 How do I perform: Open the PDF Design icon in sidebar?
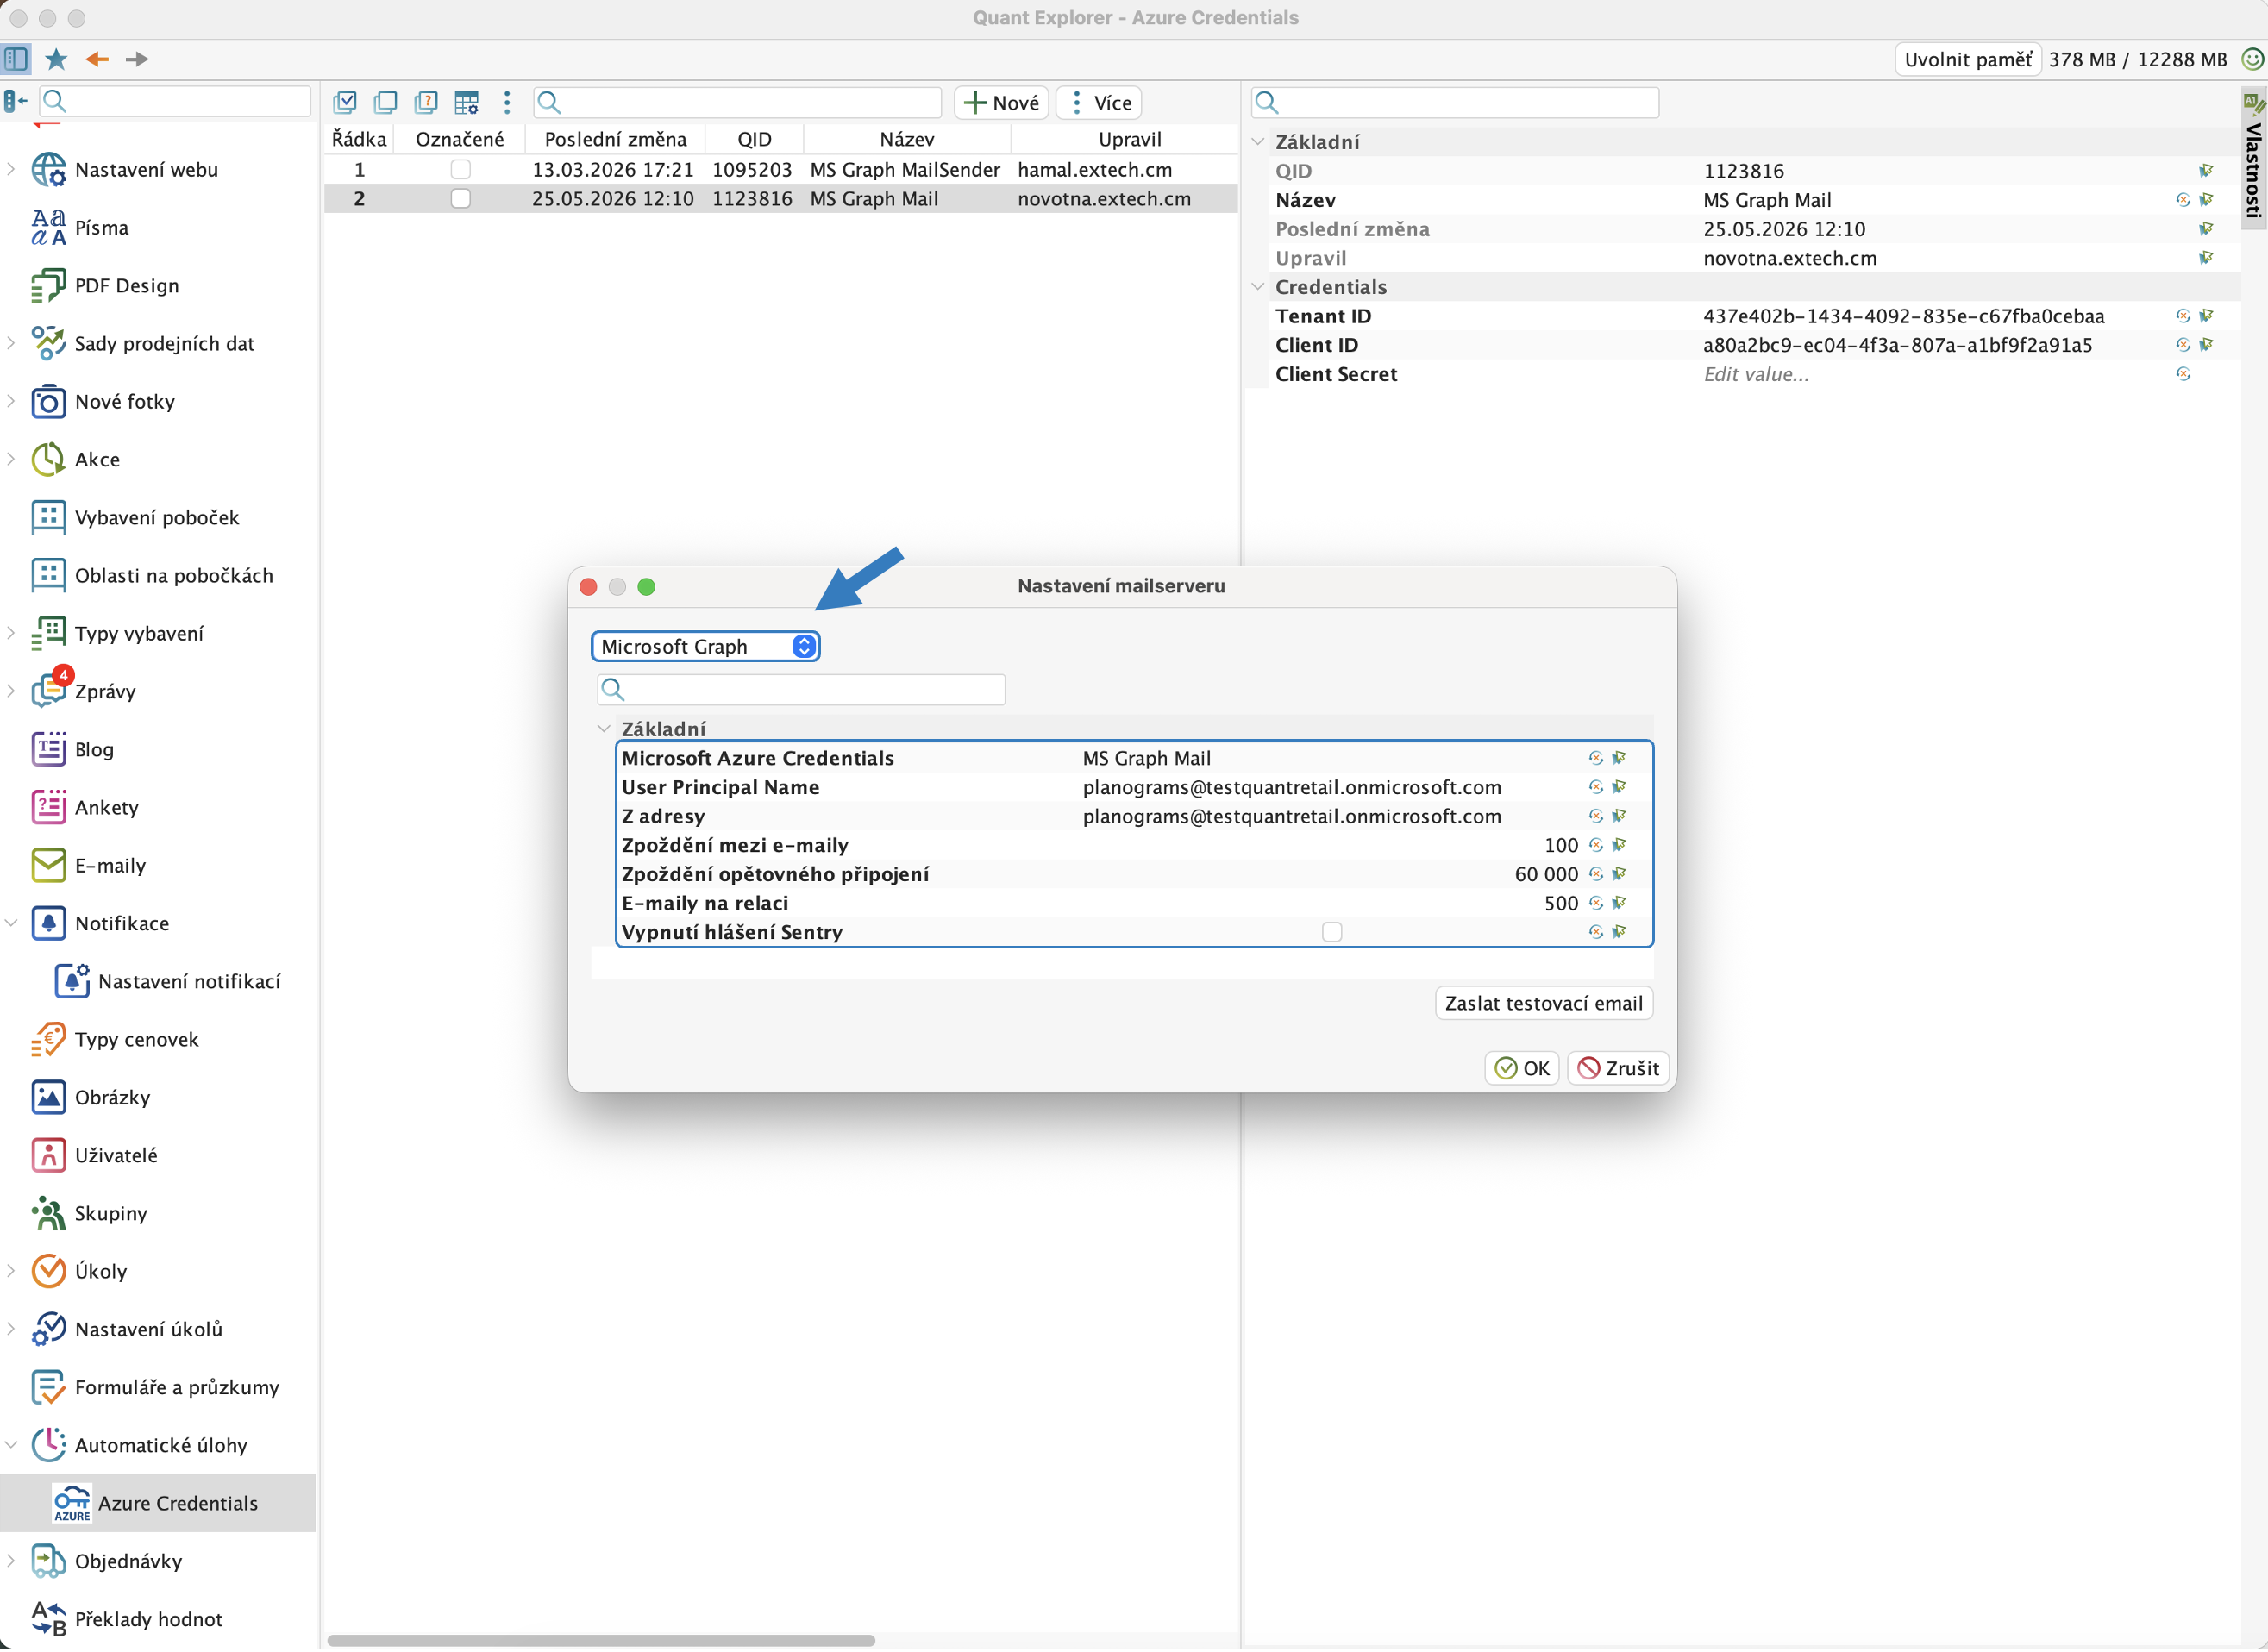[x=48, y=286]
